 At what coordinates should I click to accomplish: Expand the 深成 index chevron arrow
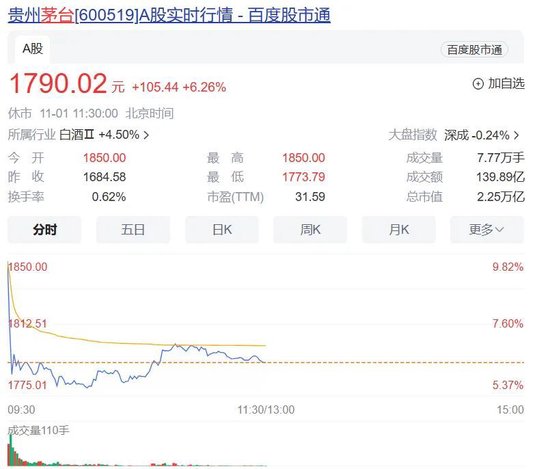(516, 135)
